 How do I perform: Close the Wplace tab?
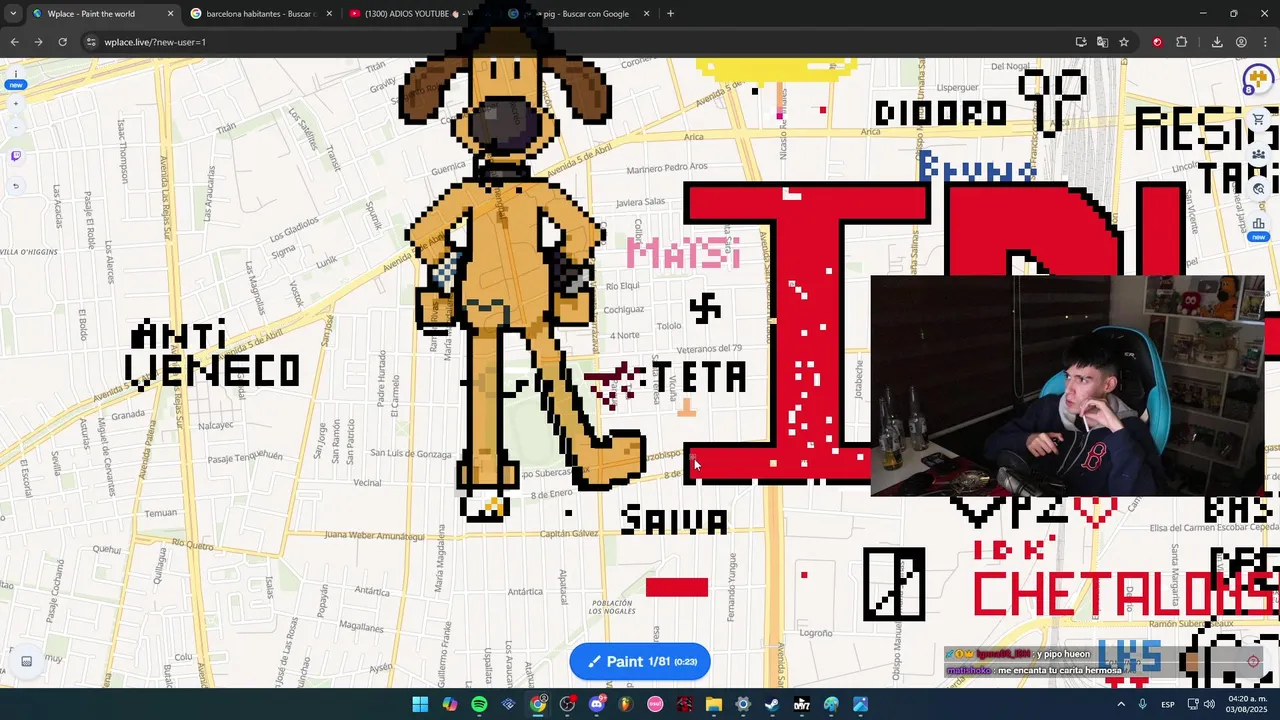coord(170,14)
